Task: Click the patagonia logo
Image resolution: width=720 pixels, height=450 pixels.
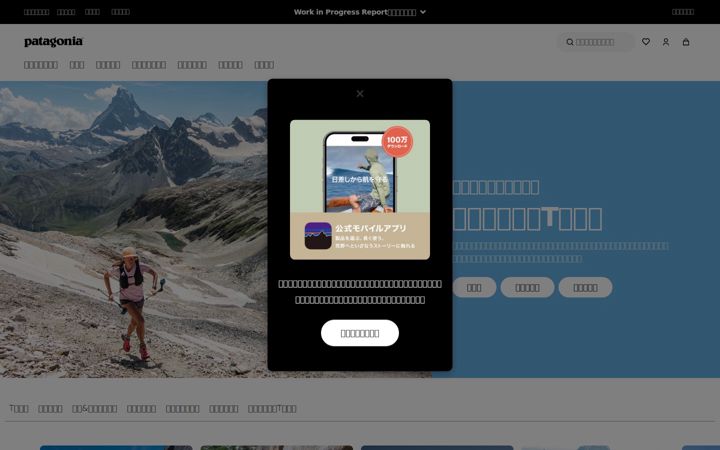Action: [x=53, y=42]
